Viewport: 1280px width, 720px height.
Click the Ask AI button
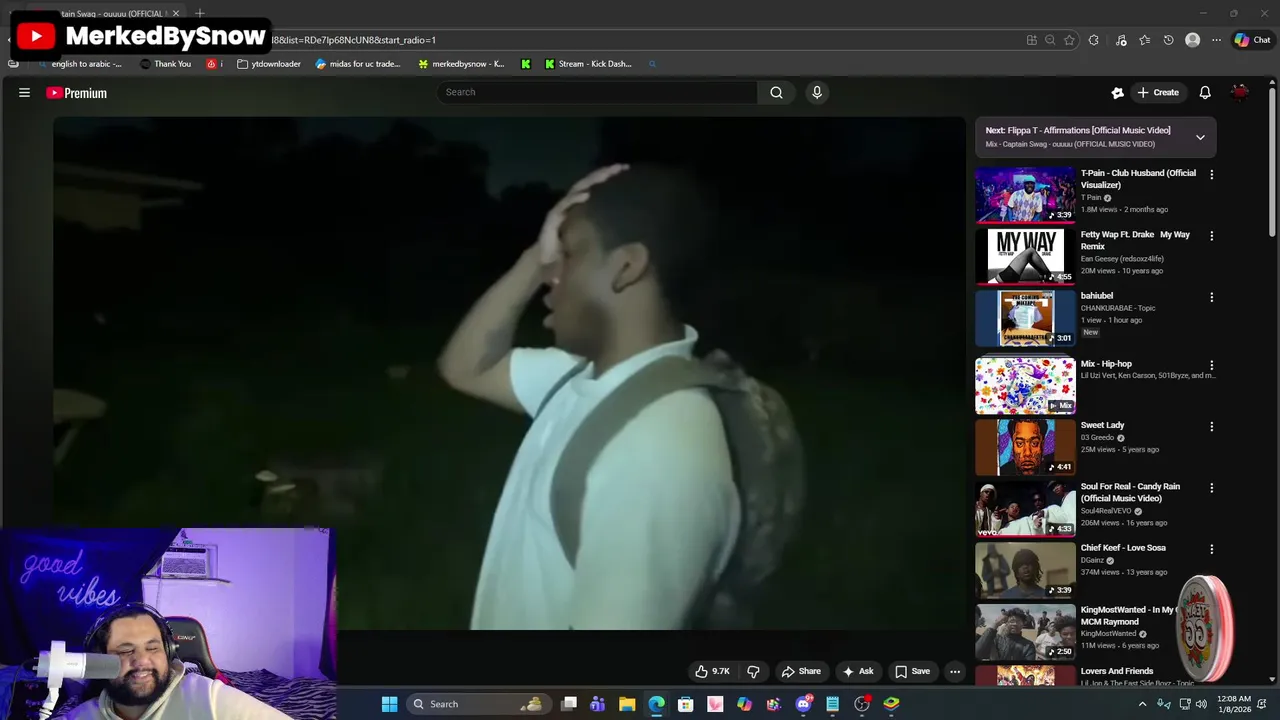(858, 671)
